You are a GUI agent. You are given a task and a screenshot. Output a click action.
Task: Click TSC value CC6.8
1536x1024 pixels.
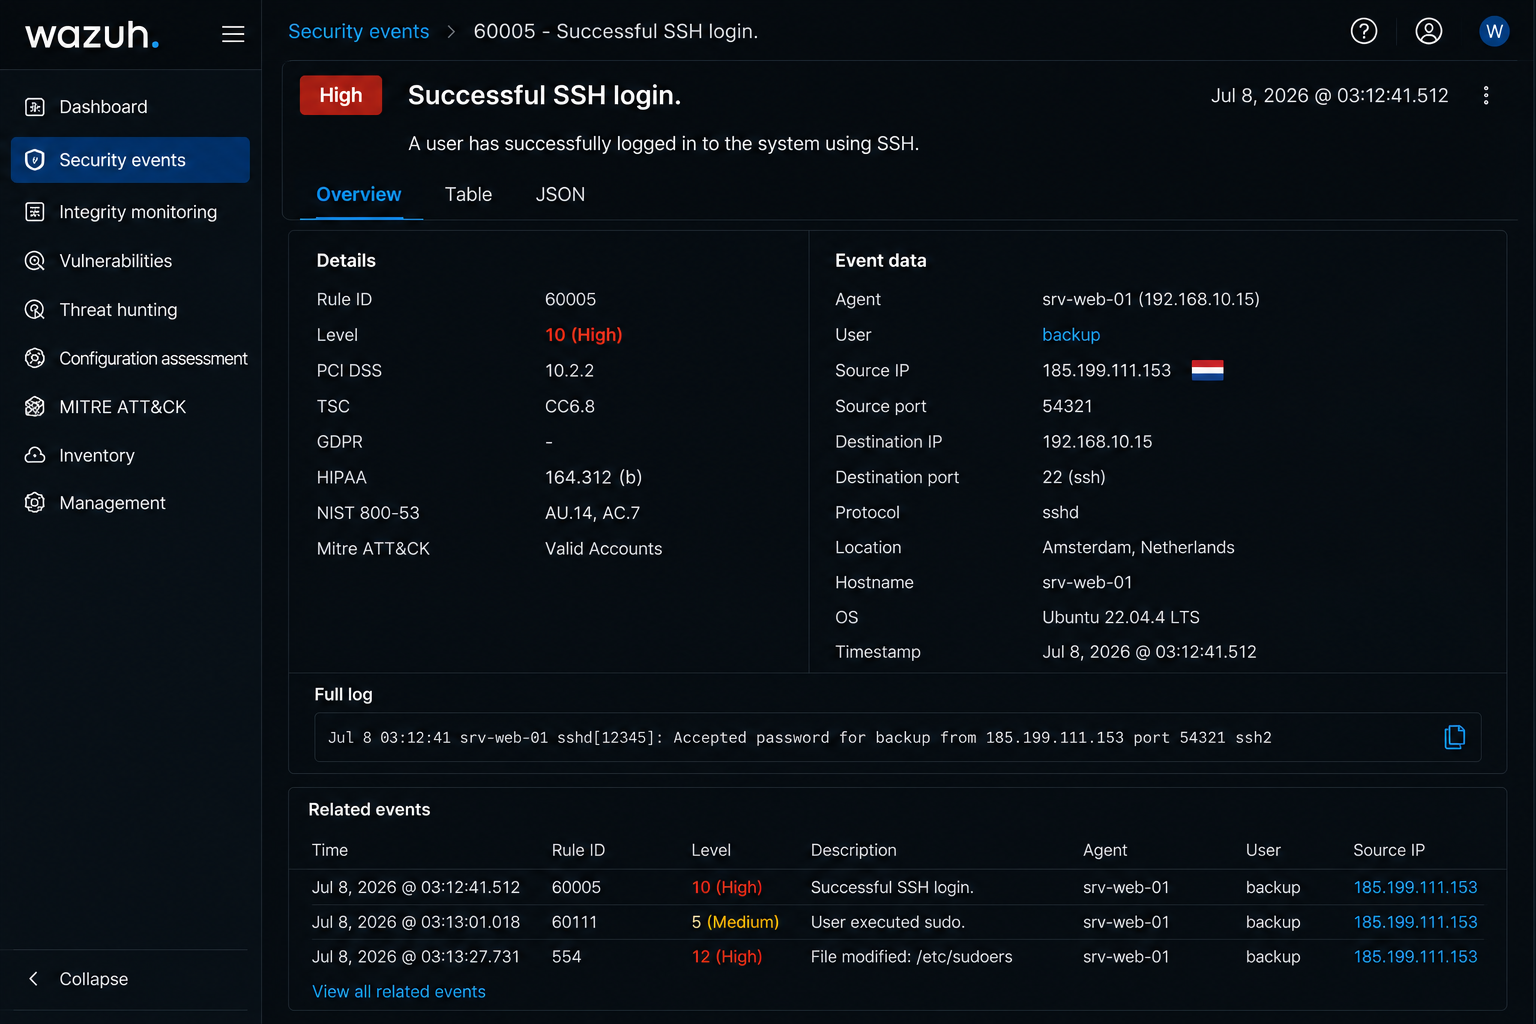pos(570,406)
